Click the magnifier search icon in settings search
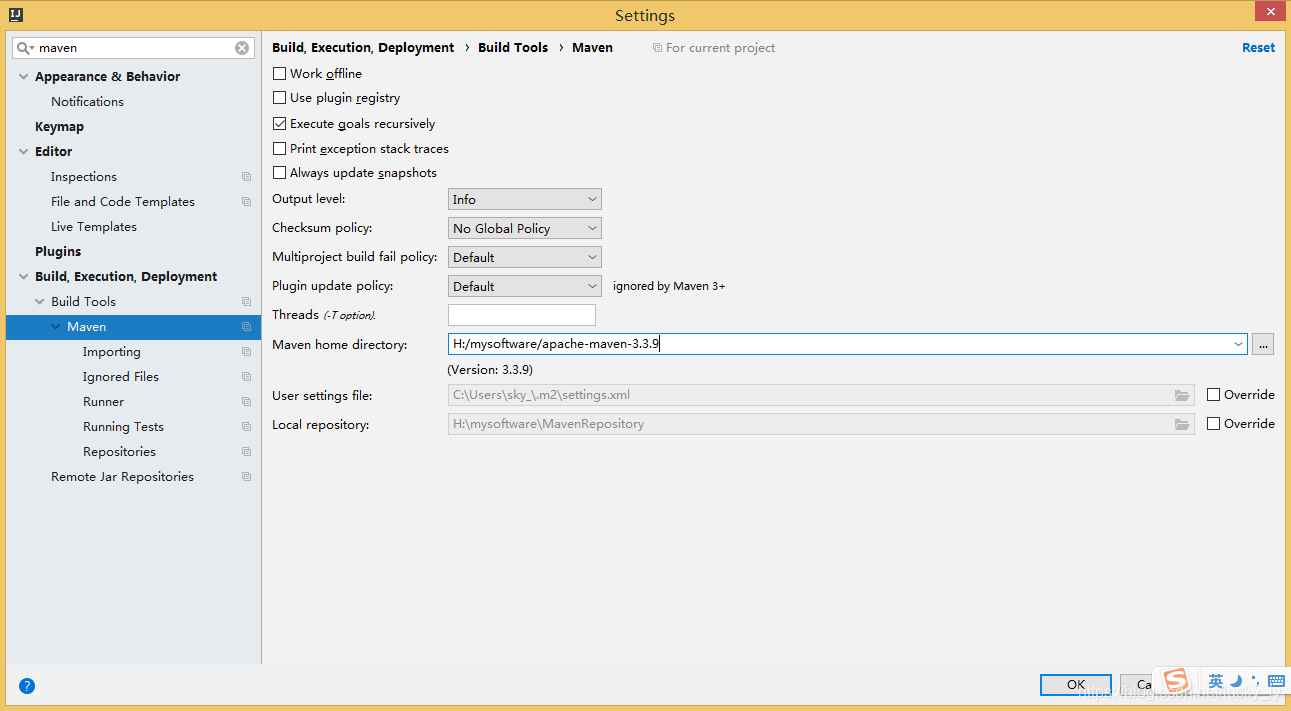Image resolution: width=1291 pixels, height=711 pixels. click(x=24, y=48)
